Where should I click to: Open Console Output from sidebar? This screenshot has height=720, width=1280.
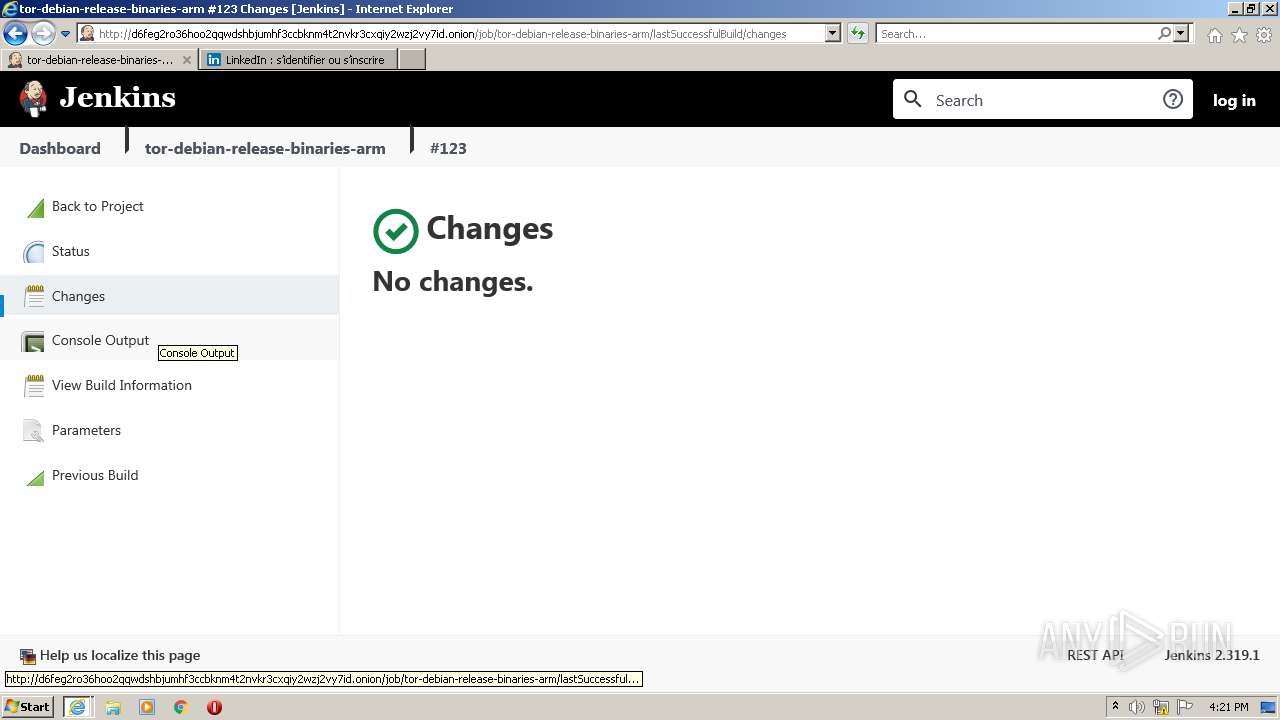(100, 340)
